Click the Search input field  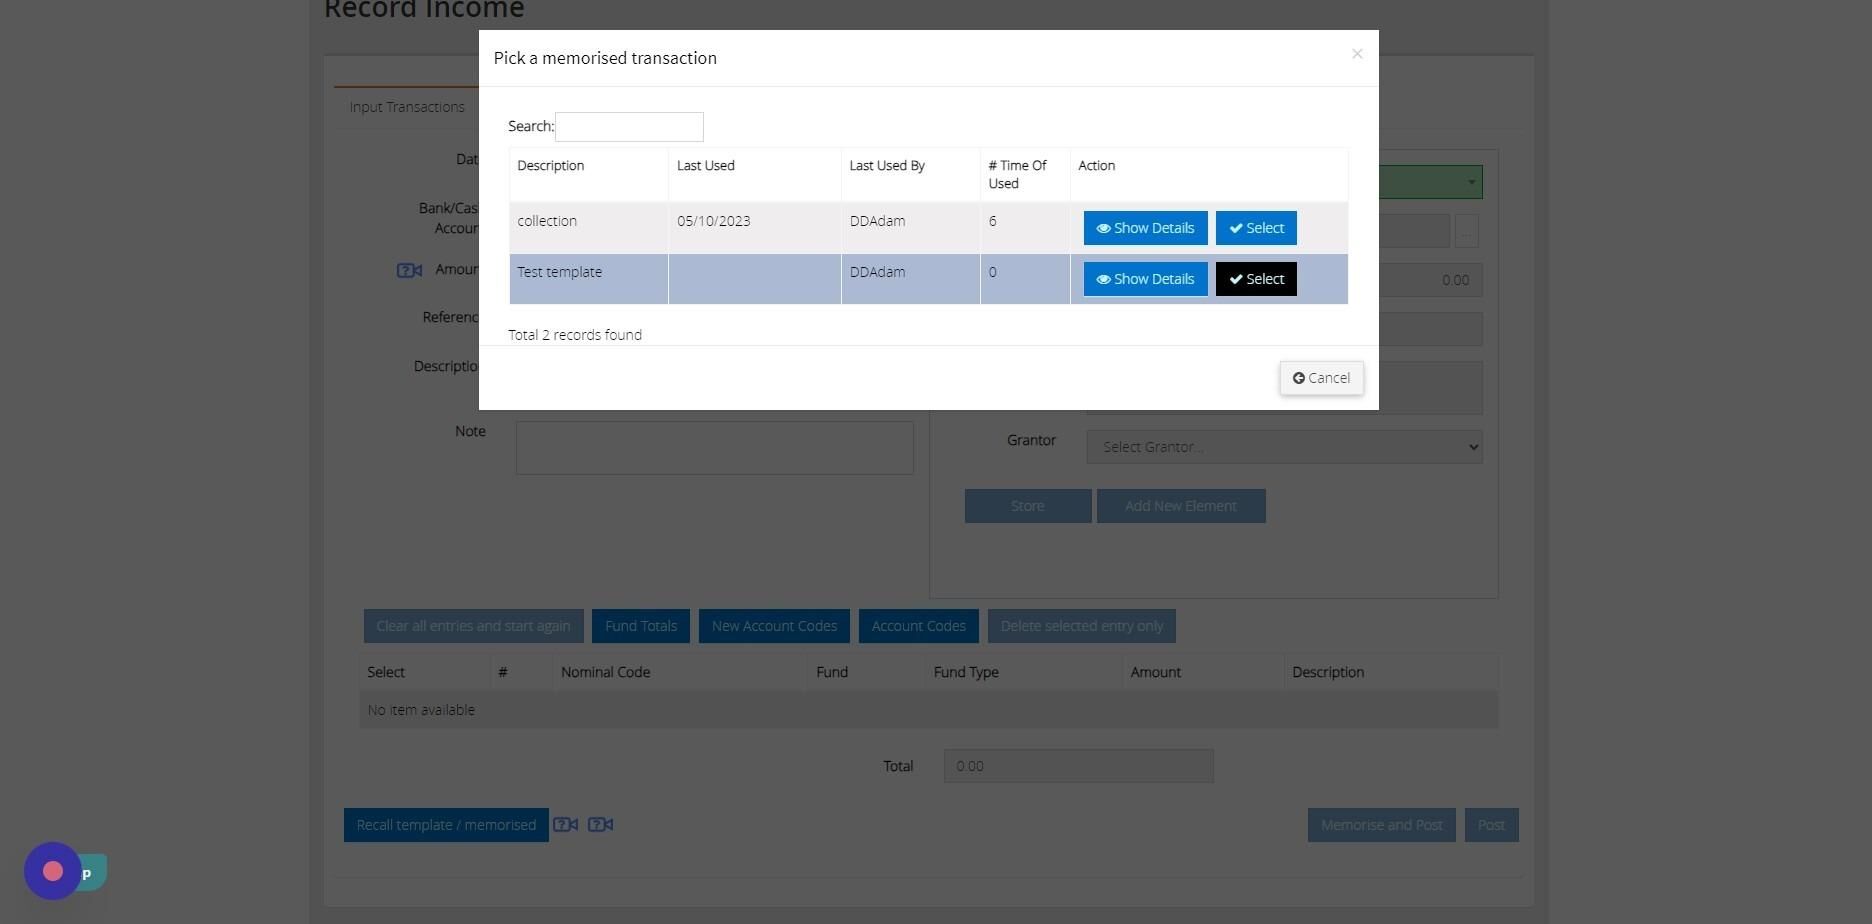pyautogui.click(x=629, y=127)
